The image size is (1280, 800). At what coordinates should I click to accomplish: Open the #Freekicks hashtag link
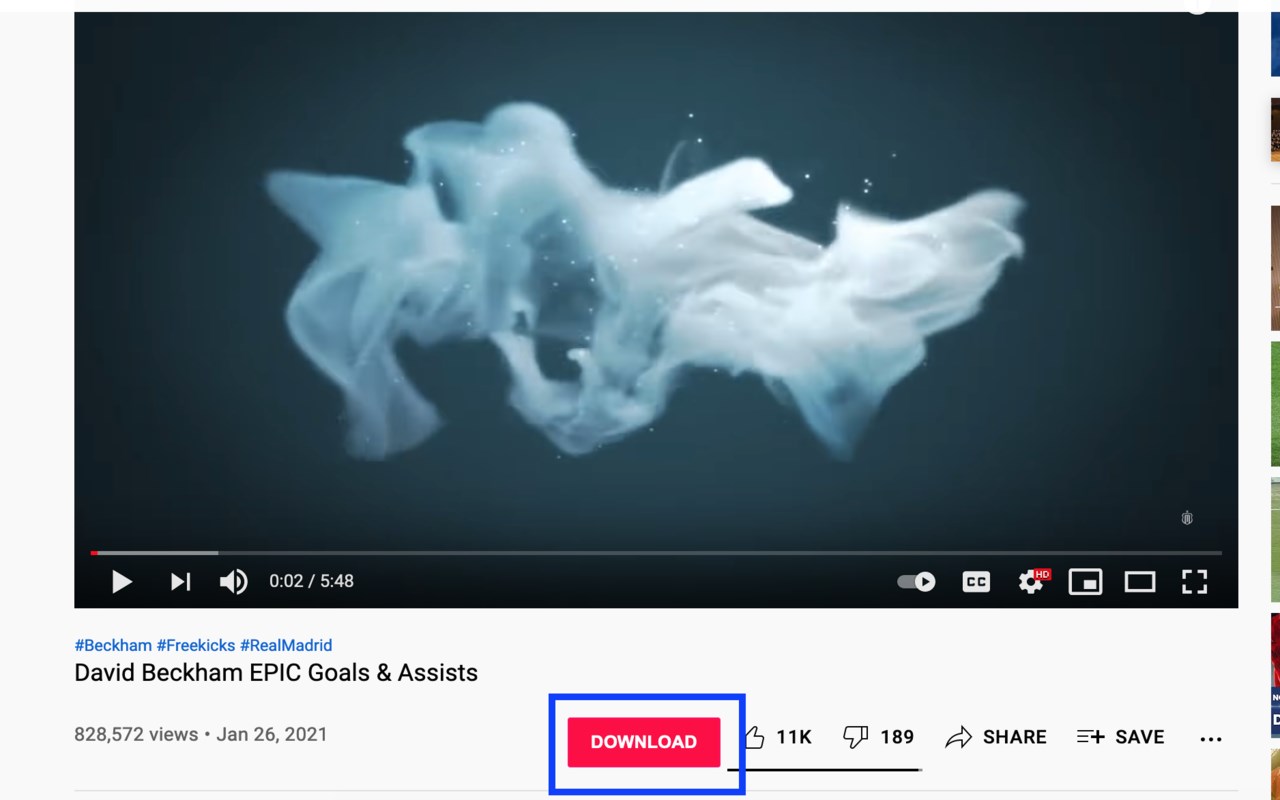(196, 645)
